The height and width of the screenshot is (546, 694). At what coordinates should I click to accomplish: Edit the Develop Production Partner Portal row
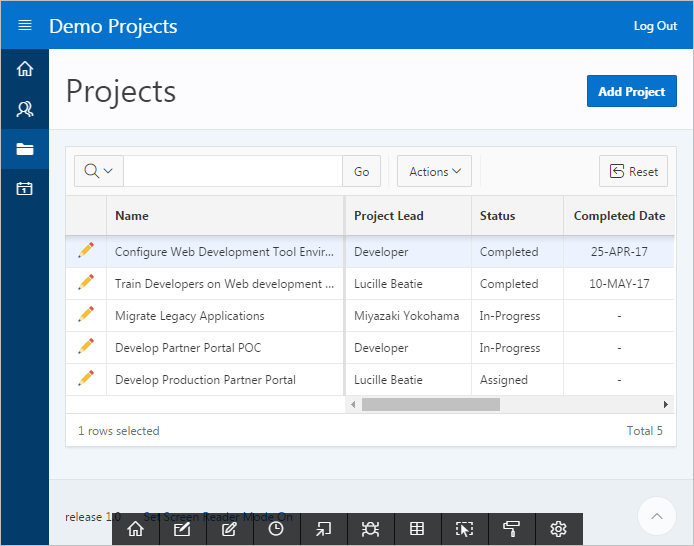pos(86,380)
